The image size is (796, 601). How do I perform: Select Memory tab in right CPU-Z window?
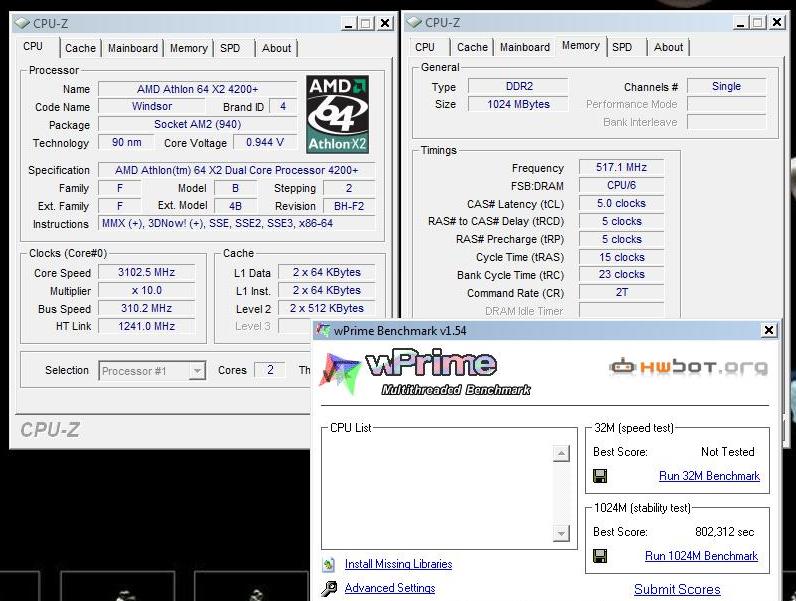click(580, 45)
